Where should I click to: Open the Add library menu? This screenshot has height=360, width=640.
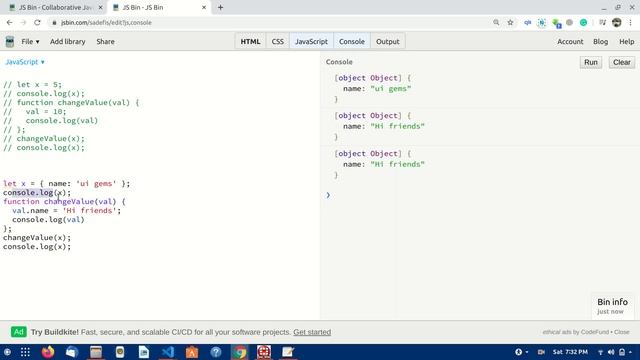[68, 42]
